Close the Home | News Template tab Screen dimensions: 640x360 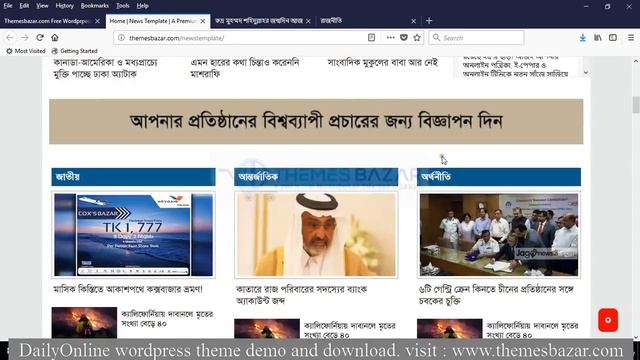pos(203,21)
